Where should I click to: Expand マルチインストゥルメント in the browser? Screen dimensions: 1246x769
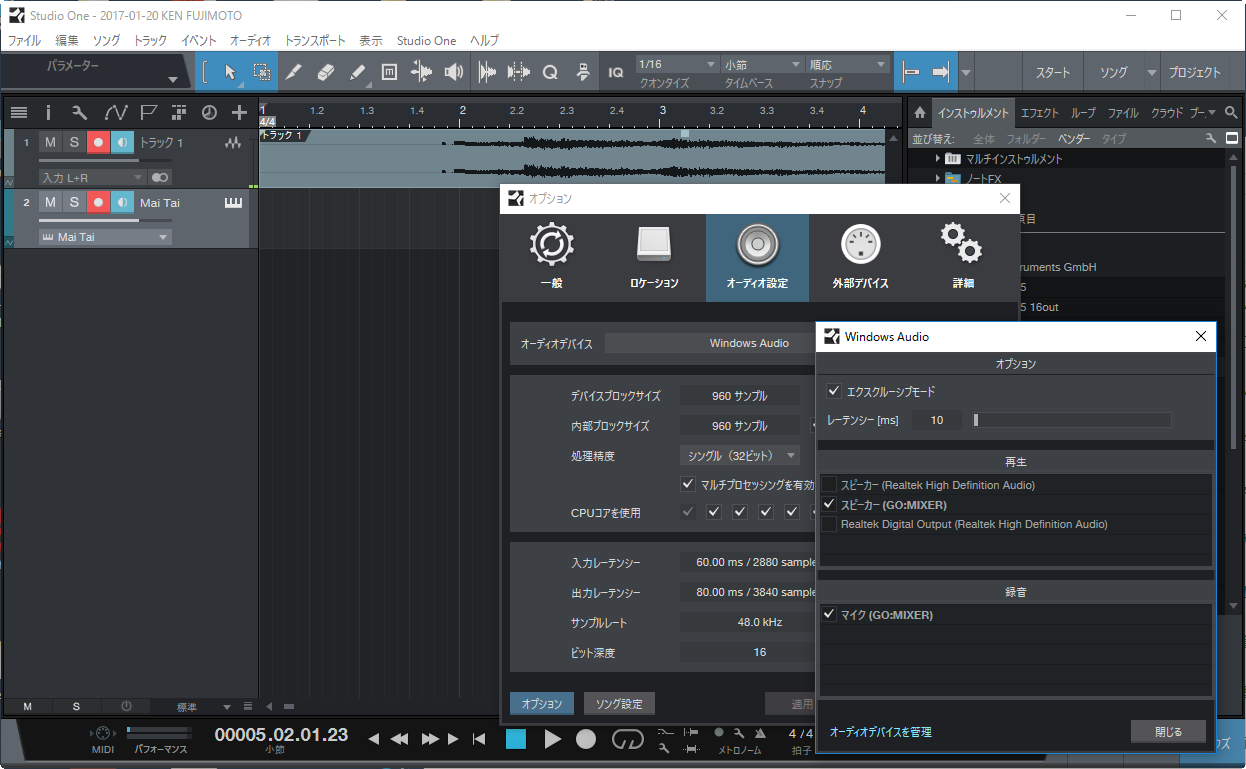[x=938, y=159]
